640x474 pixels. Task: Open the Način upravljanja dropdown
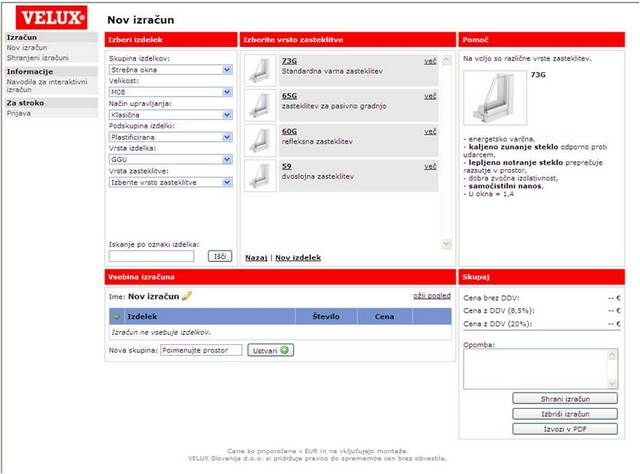171,114
